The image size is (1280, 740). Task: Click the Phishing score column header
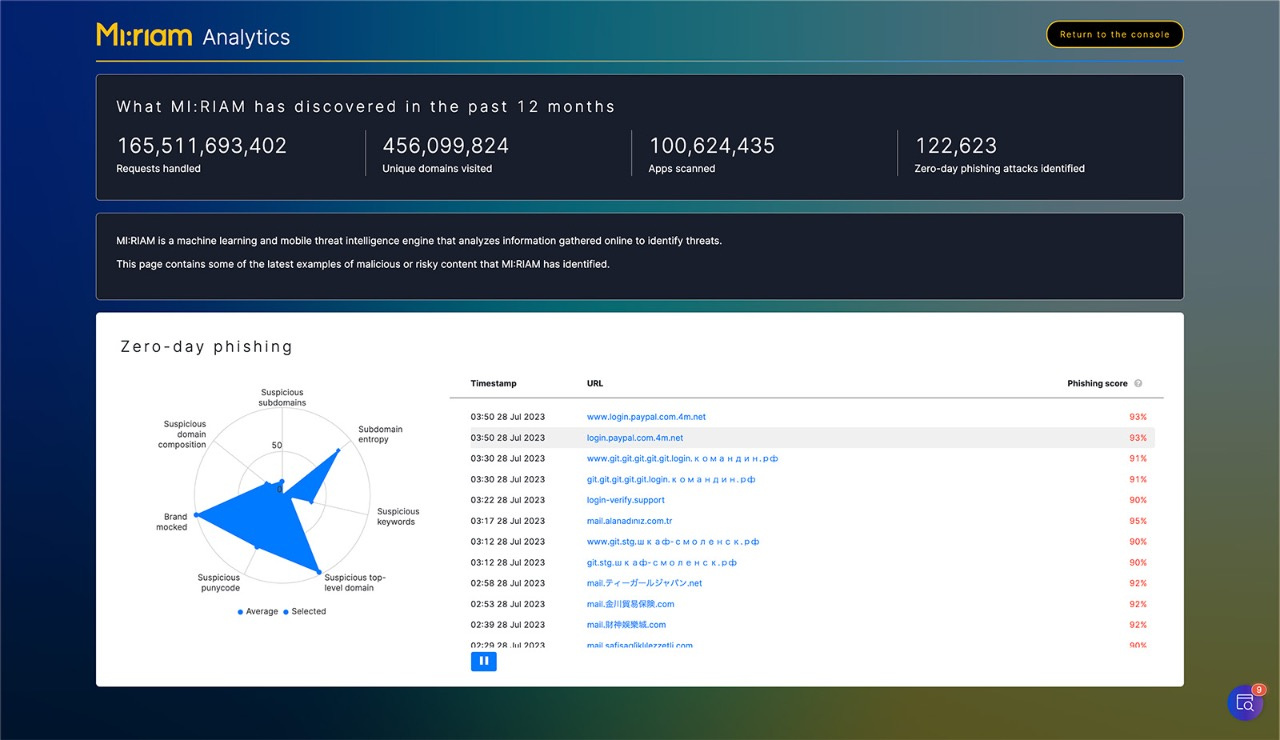click(x=1097, y=384)
